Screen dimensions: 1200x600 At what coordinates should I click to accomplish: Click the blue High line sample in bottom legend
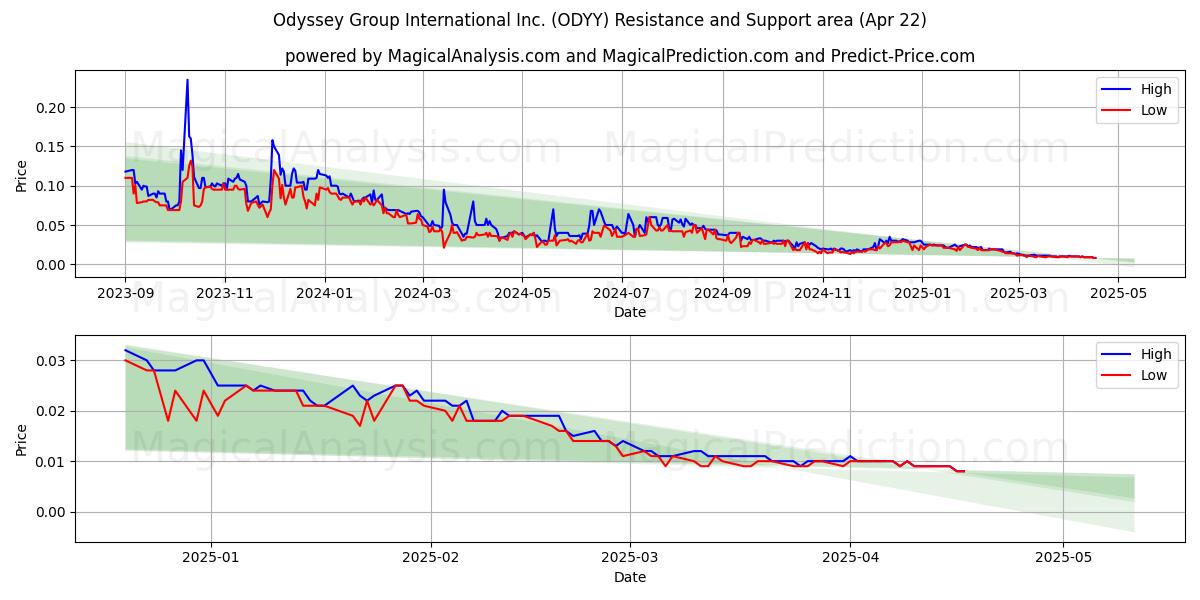pos(1117,355)
